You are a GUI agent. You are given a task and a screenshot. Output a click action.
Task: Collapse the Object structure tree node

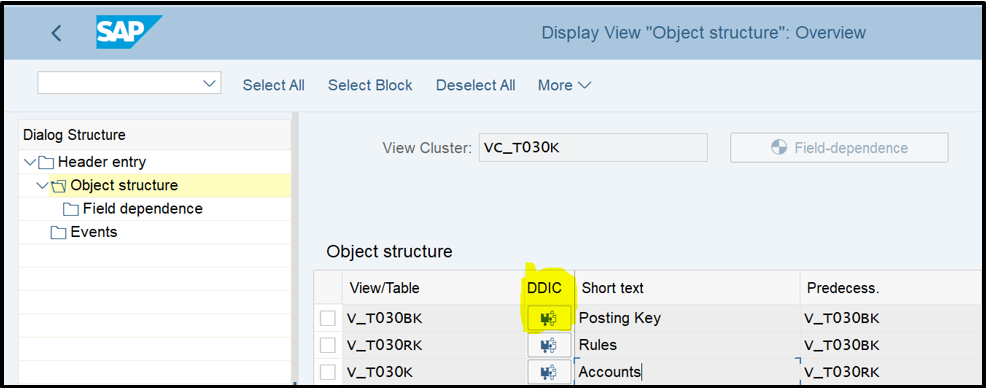pyautogui.click(x=42, y=186)
